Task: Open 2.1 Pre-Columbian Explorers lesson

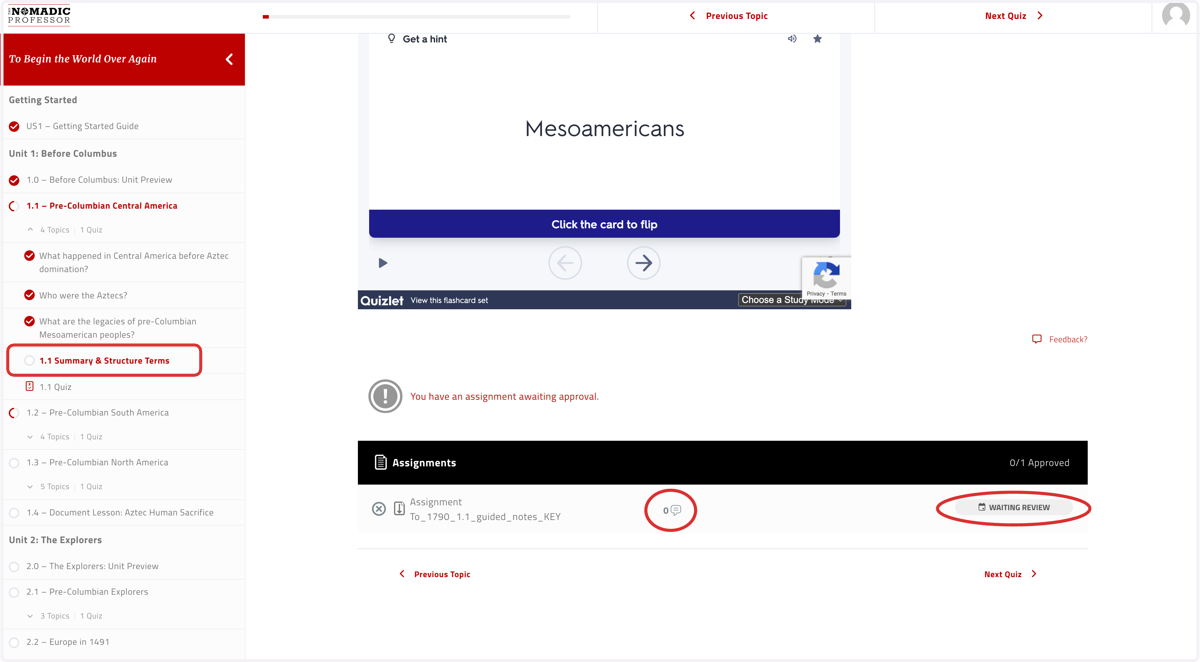Action: coord(87,591)
